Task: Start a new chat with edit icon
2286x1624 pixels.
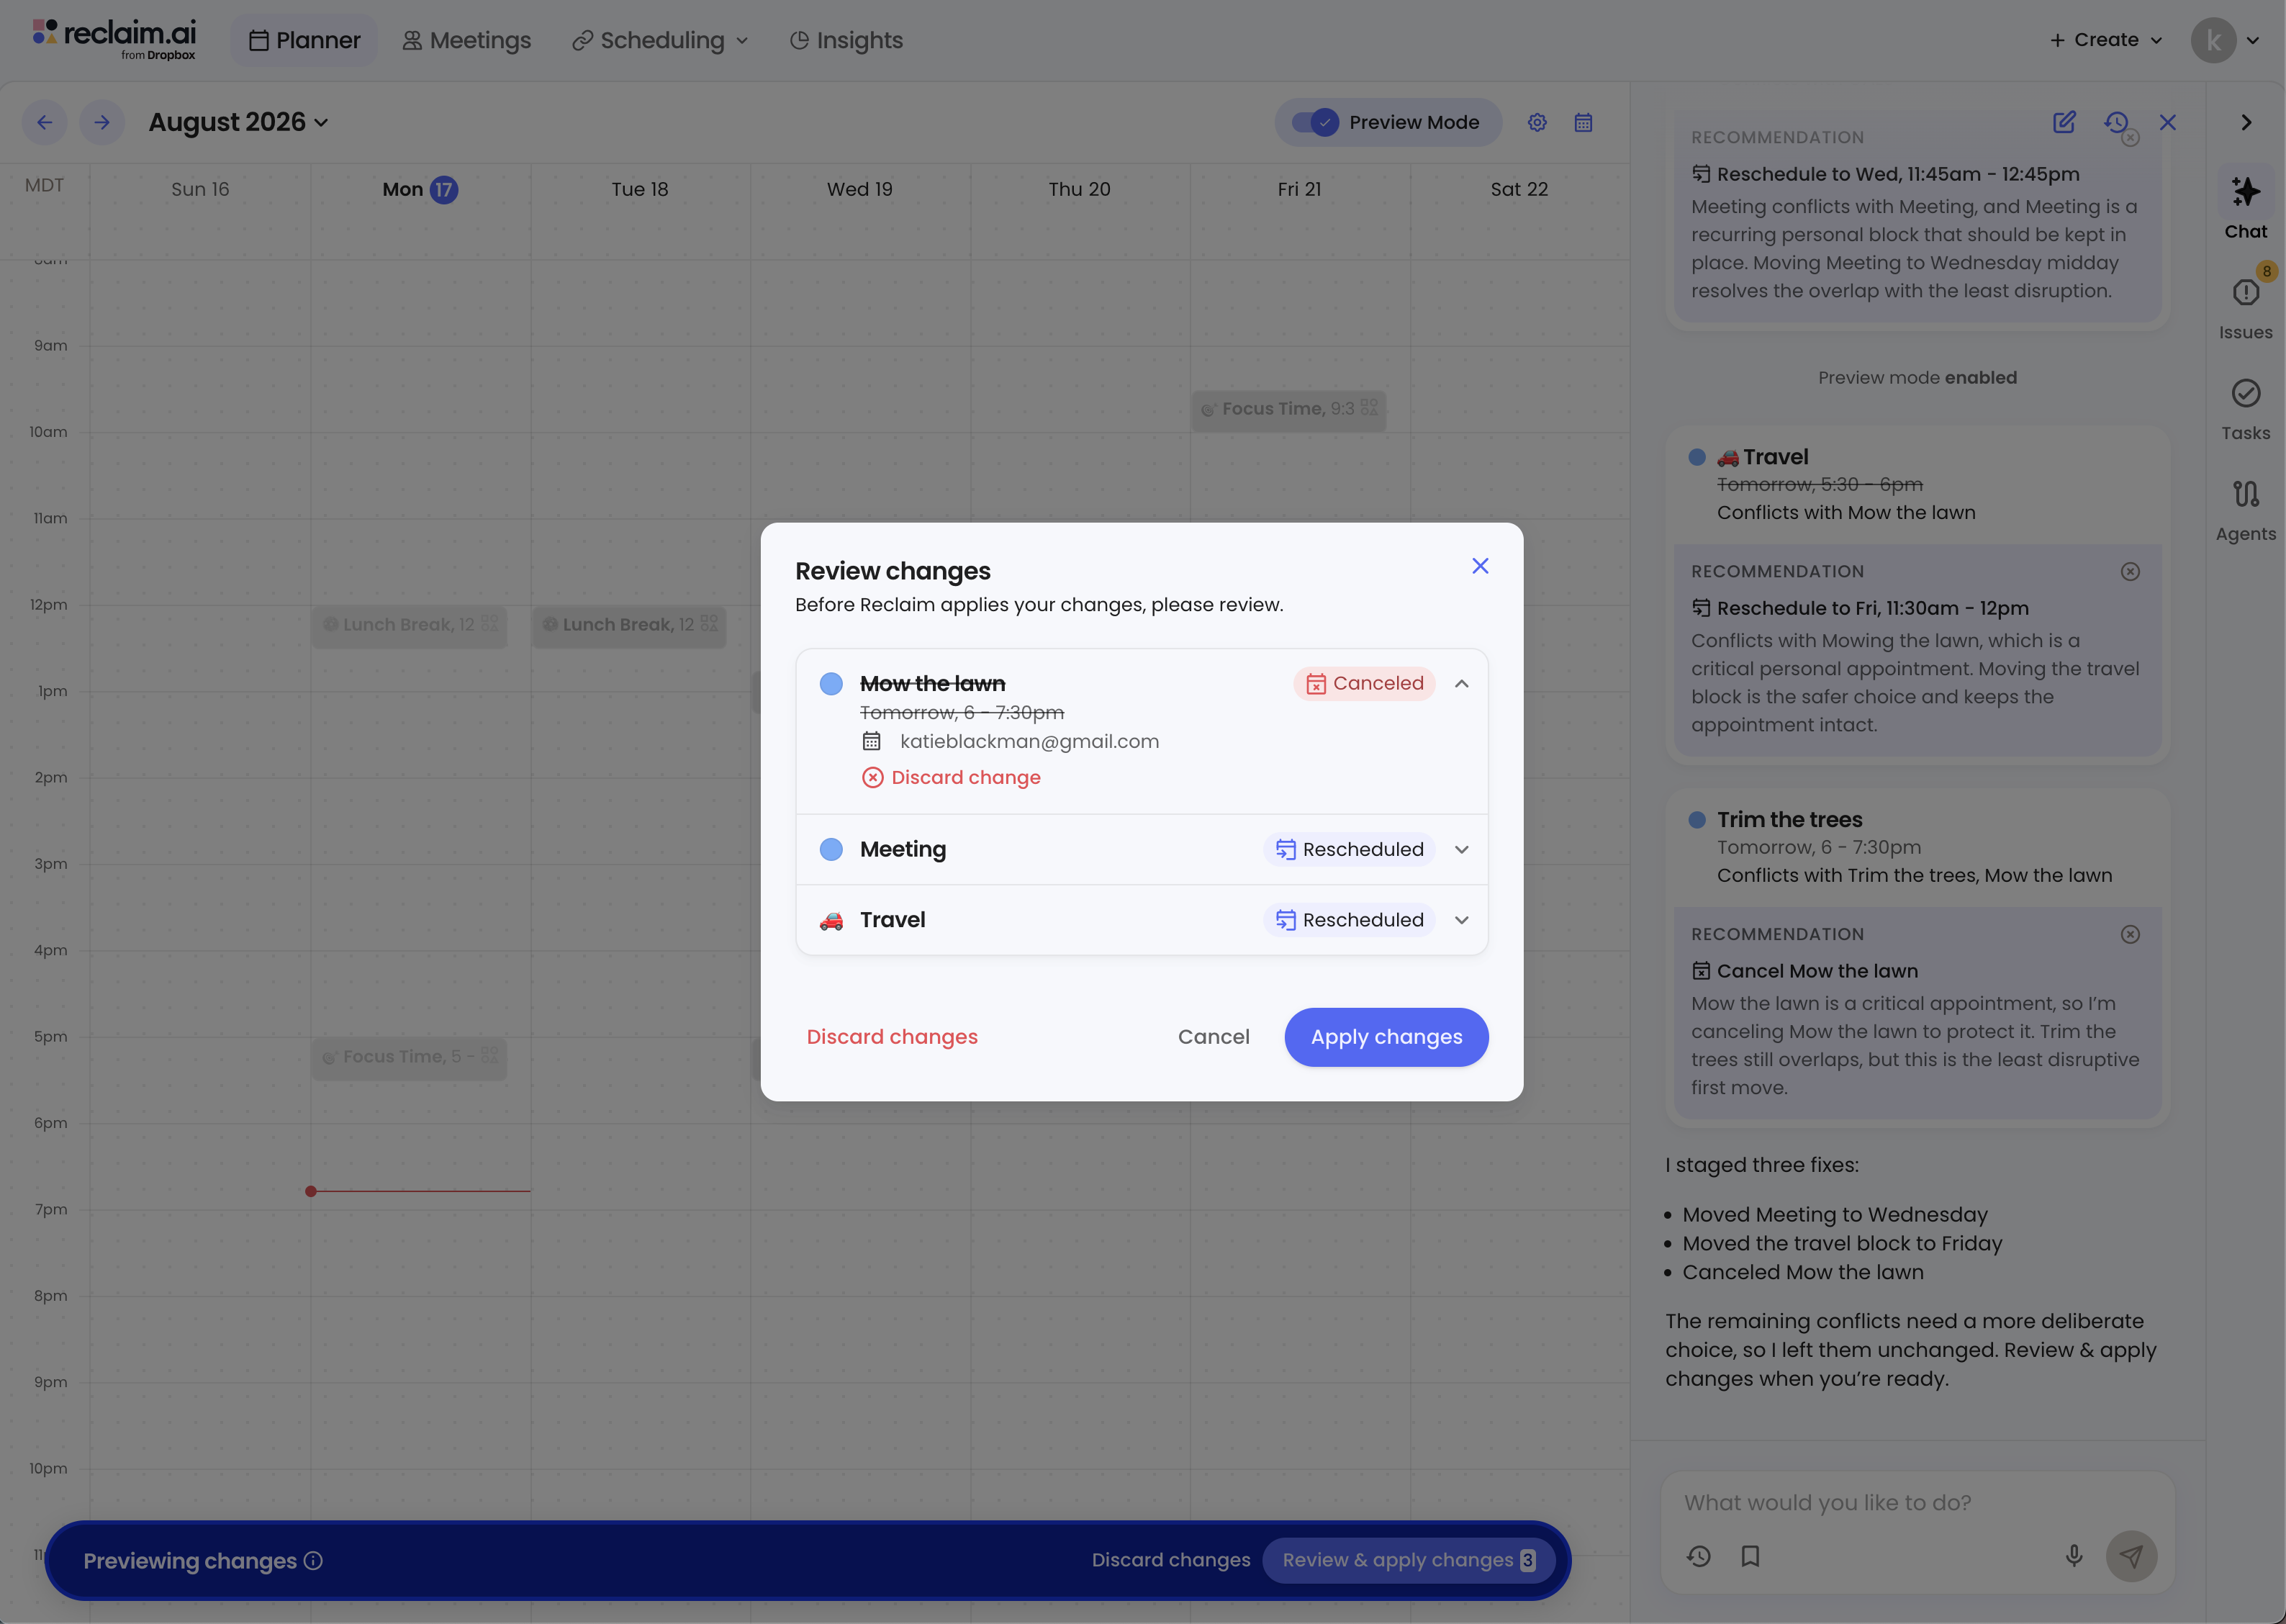Action: 2064,122
